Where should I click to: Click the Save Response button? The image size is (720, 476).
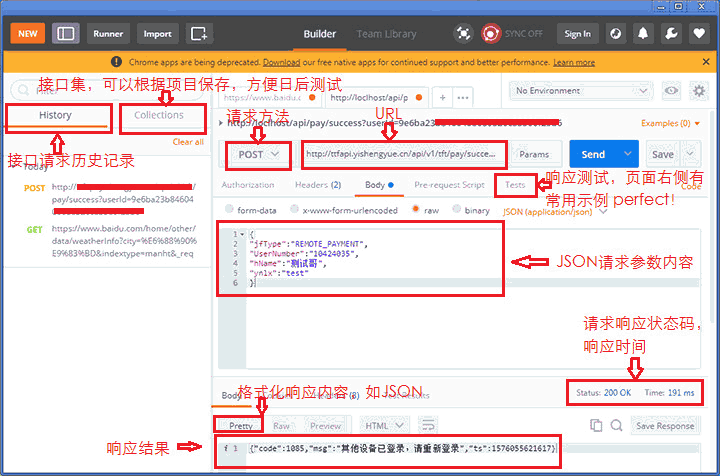coord(665,426)
